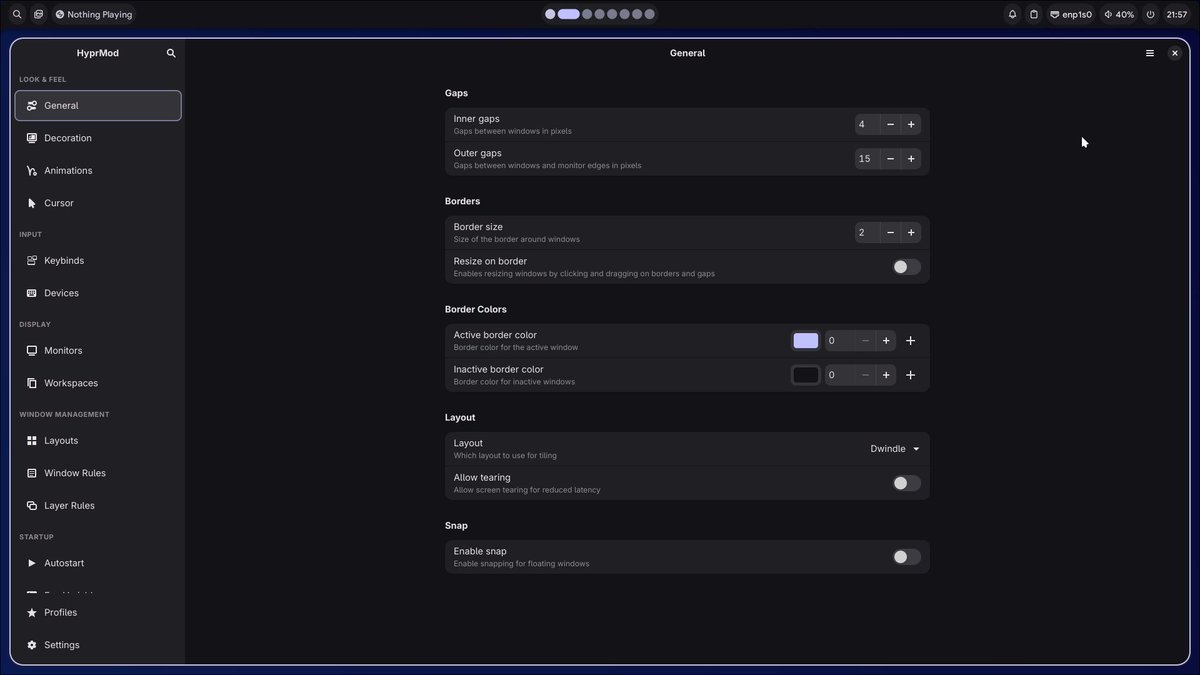Screen dimensions: 1200x675
Task: Open the Decoration settings page
Action: point(98,138)
